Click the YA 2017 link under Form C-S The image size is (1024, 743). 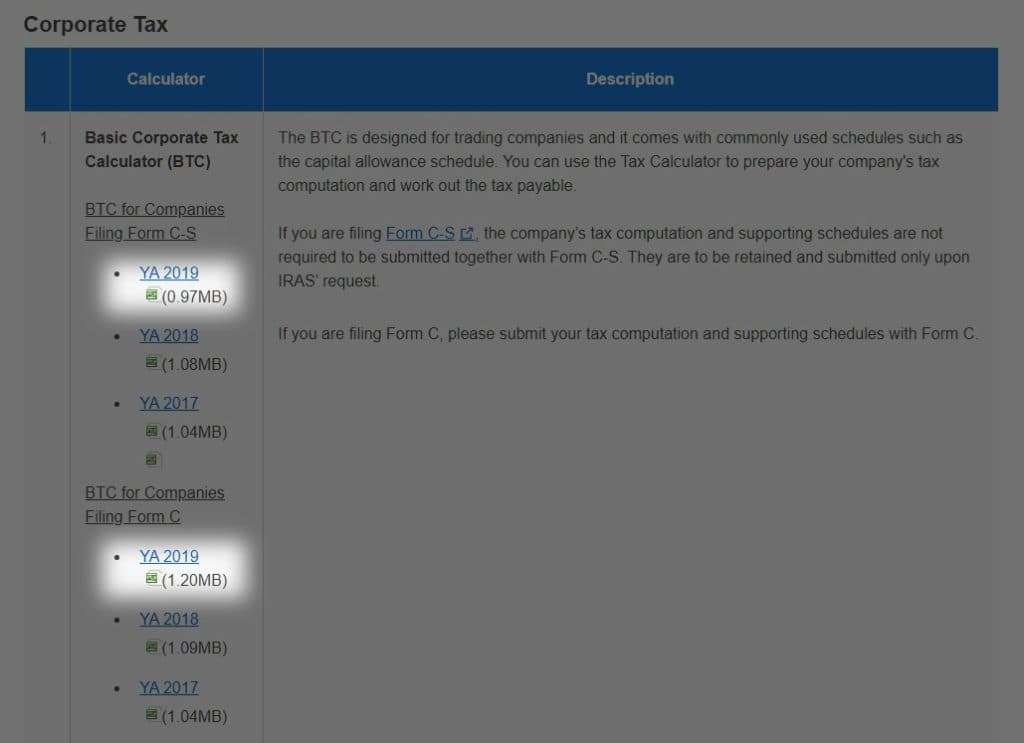click(x=168, y=402)
